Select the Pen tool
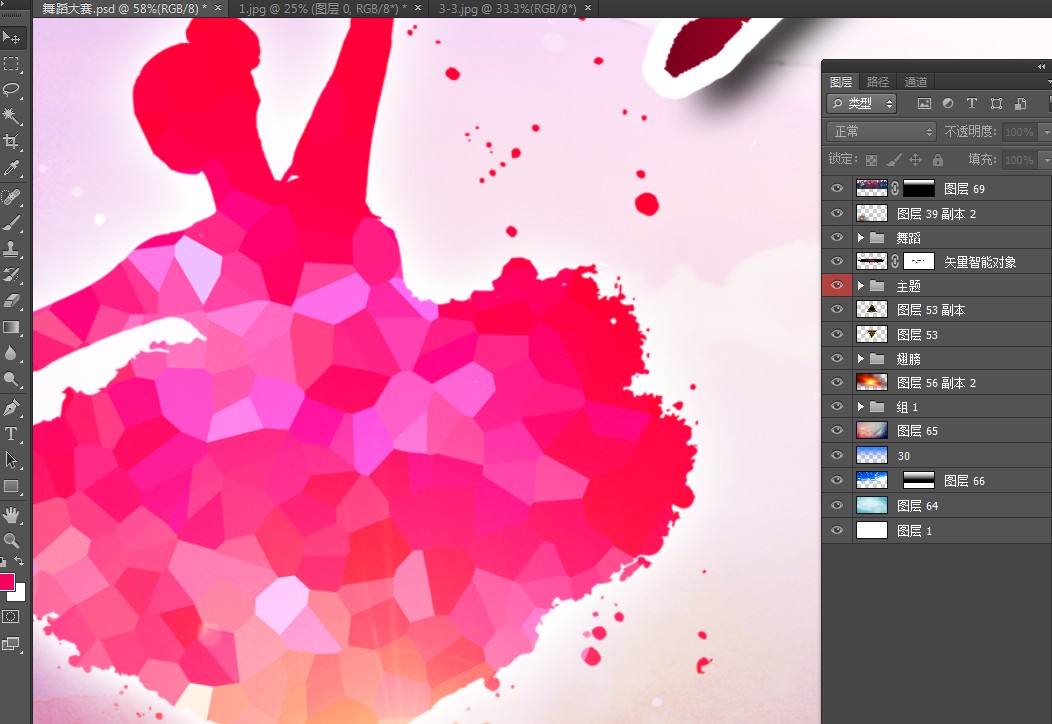Screen dimensions: 1052x724 click(11, 408)
